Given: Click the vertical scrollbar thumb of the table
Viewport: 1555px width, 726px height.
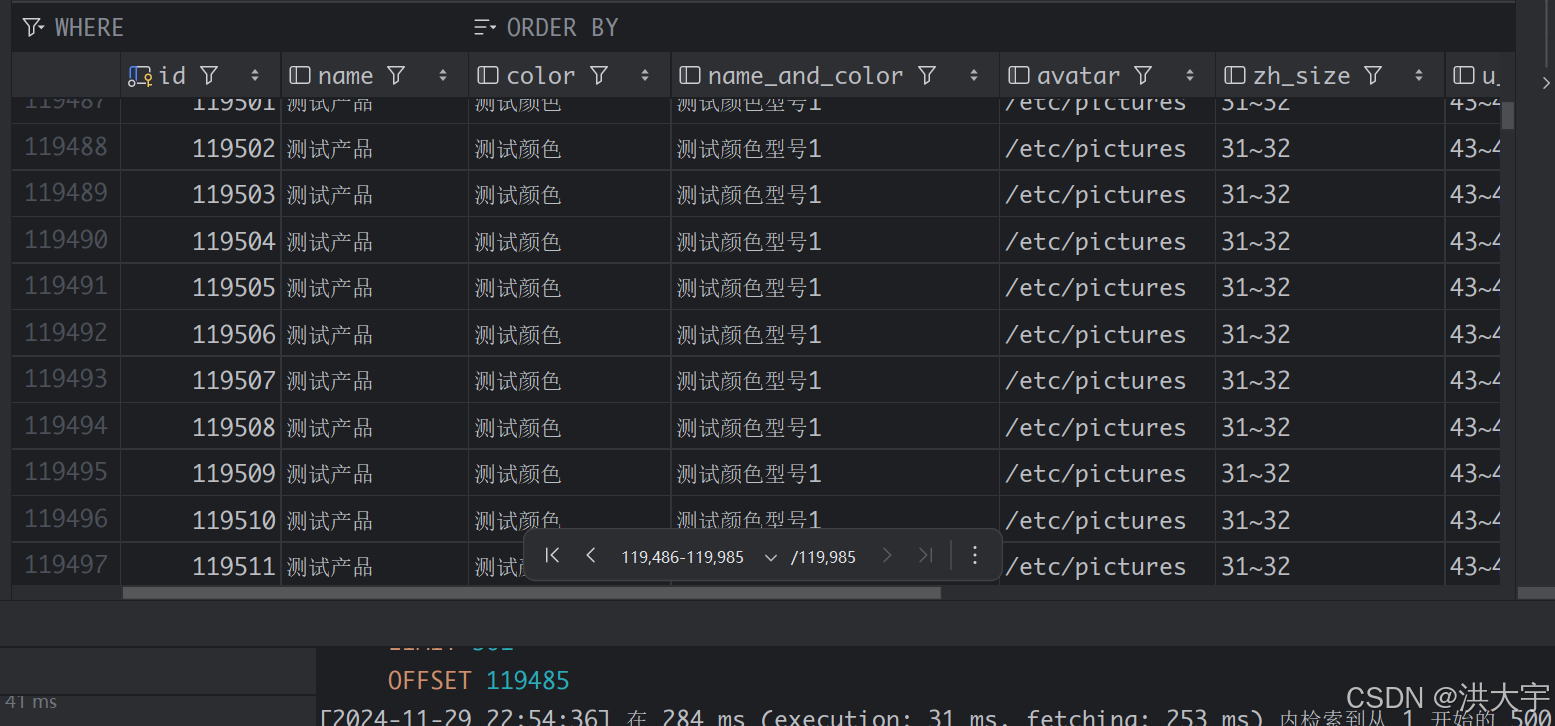Looking at the screenshot, I should click(1508, 115).
